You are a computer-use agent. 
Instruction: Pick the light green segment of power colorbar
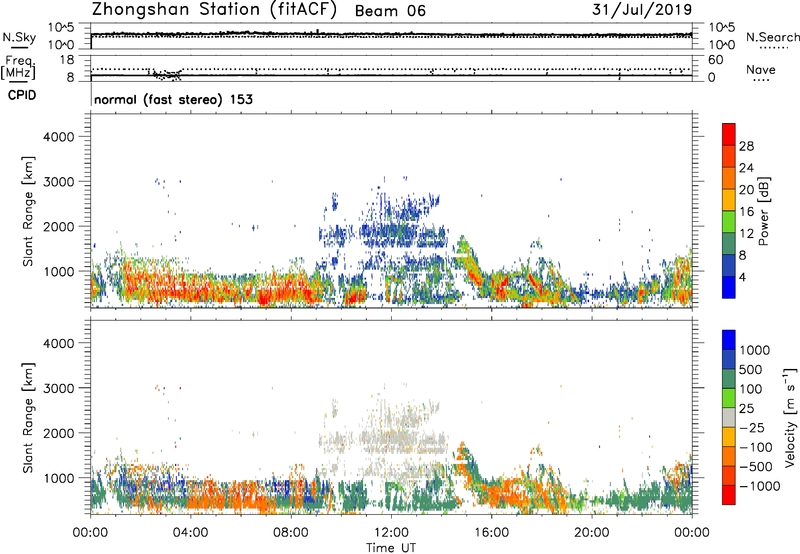[x=729, y=221]
